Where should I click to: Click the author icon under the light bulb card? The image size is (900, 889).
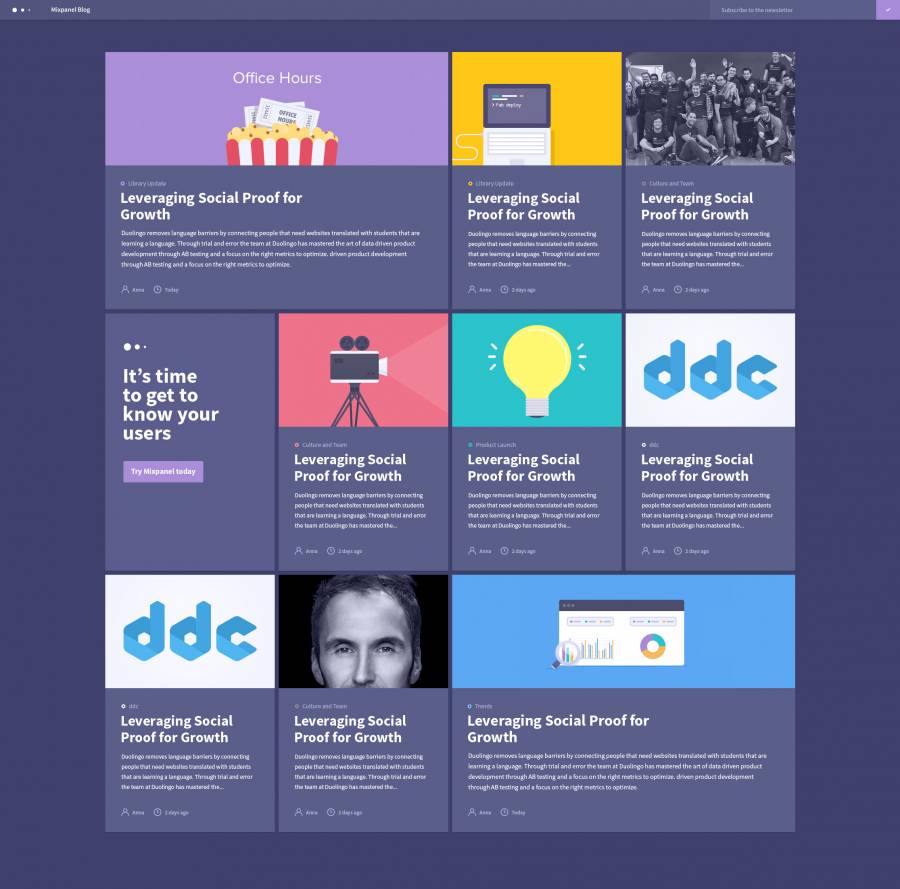472,551
